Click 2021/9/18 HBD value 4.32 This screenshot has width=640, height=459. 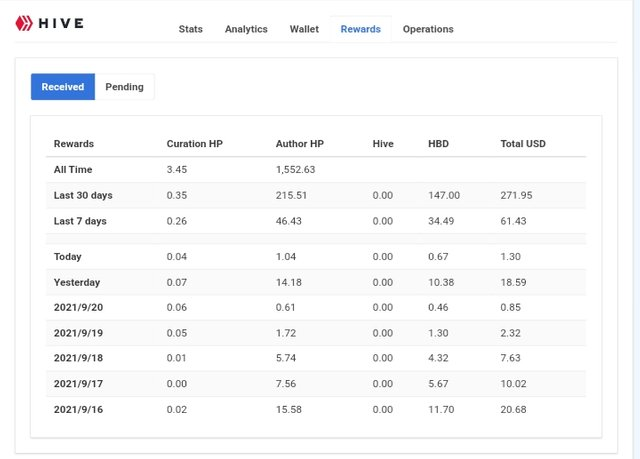pyautogui.click(x=438, y=358)
